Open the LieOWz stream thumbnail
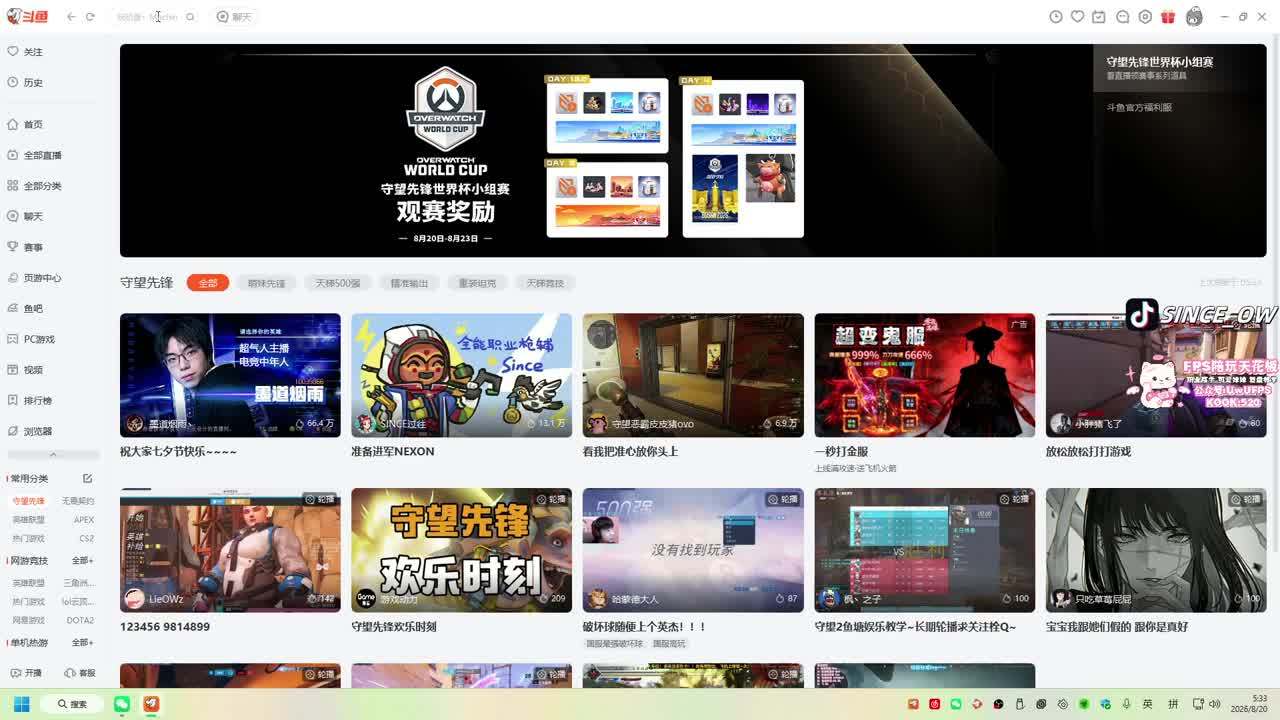Screen dimensions: 1280x720 230,550
